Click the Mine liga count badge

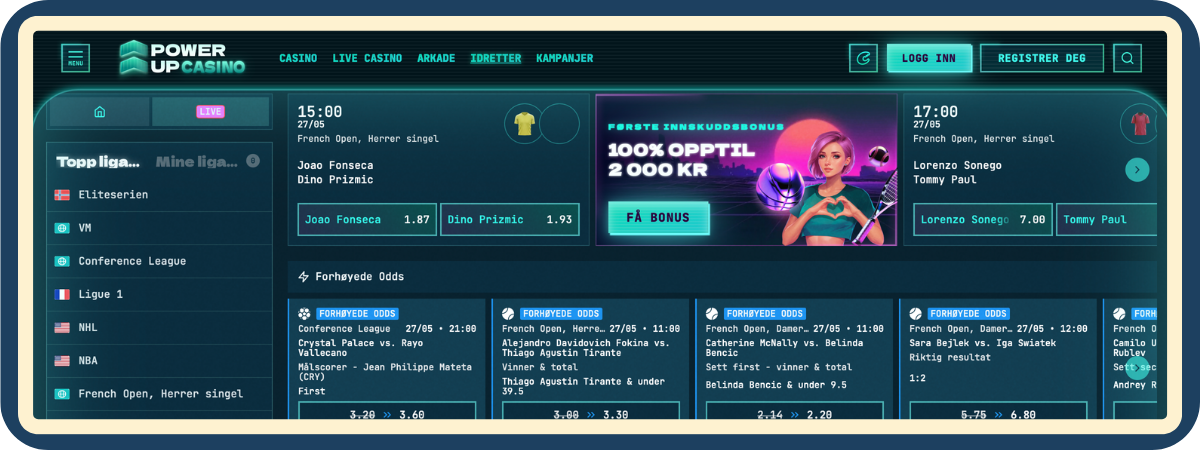(x=253, y=160)
